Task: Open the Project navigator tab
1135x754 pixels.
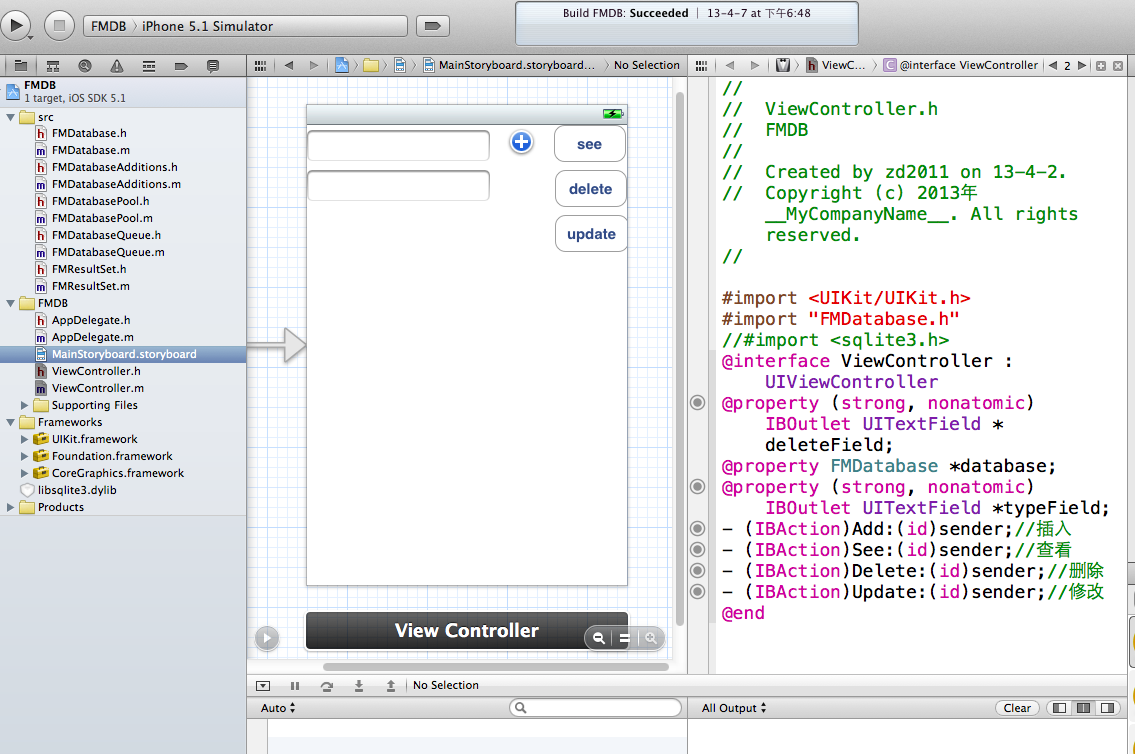Action: point(21,66)
